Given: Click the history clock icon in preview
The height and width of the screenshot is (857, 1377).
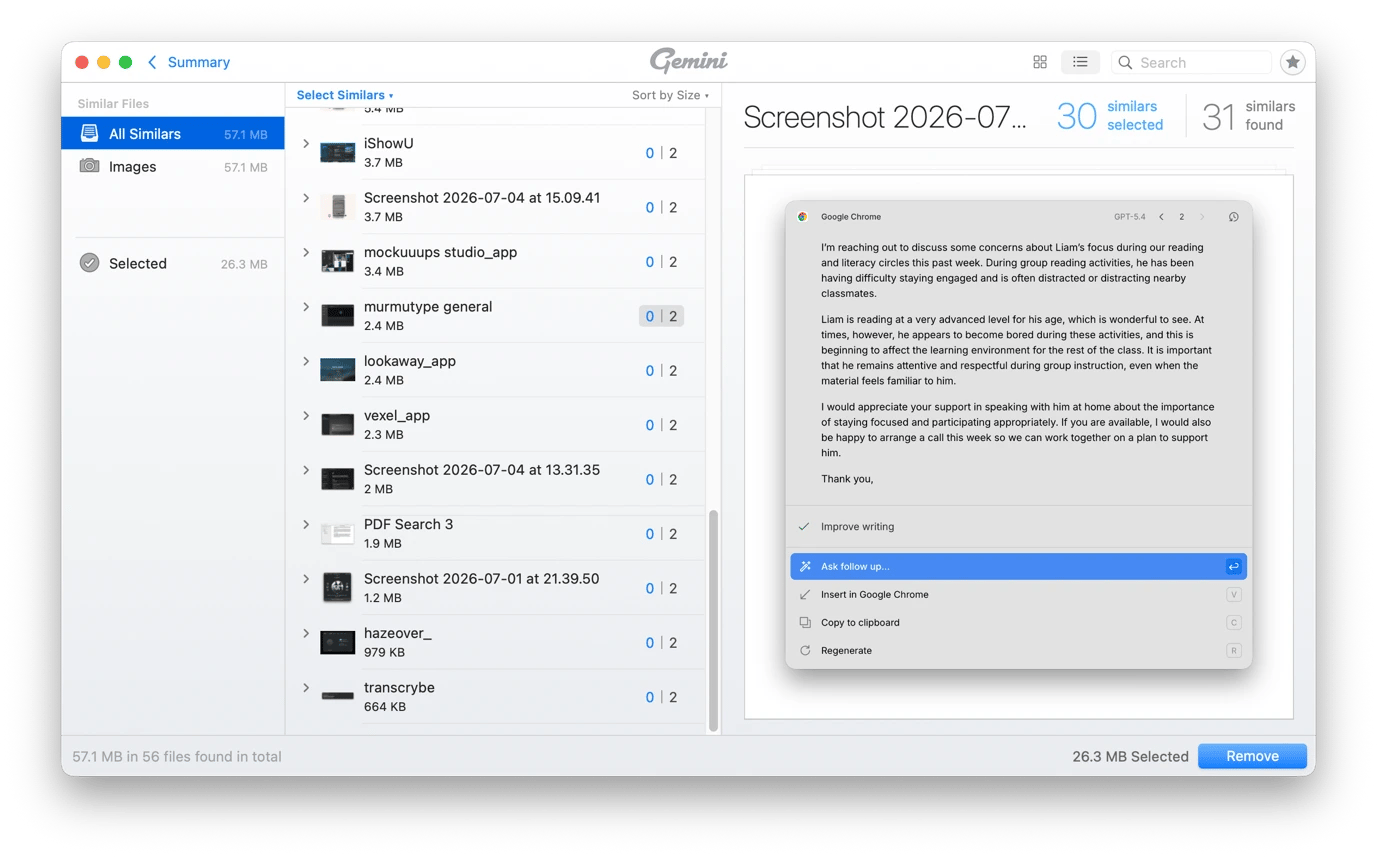Looking at the screenshot, I should (1233, 217).
